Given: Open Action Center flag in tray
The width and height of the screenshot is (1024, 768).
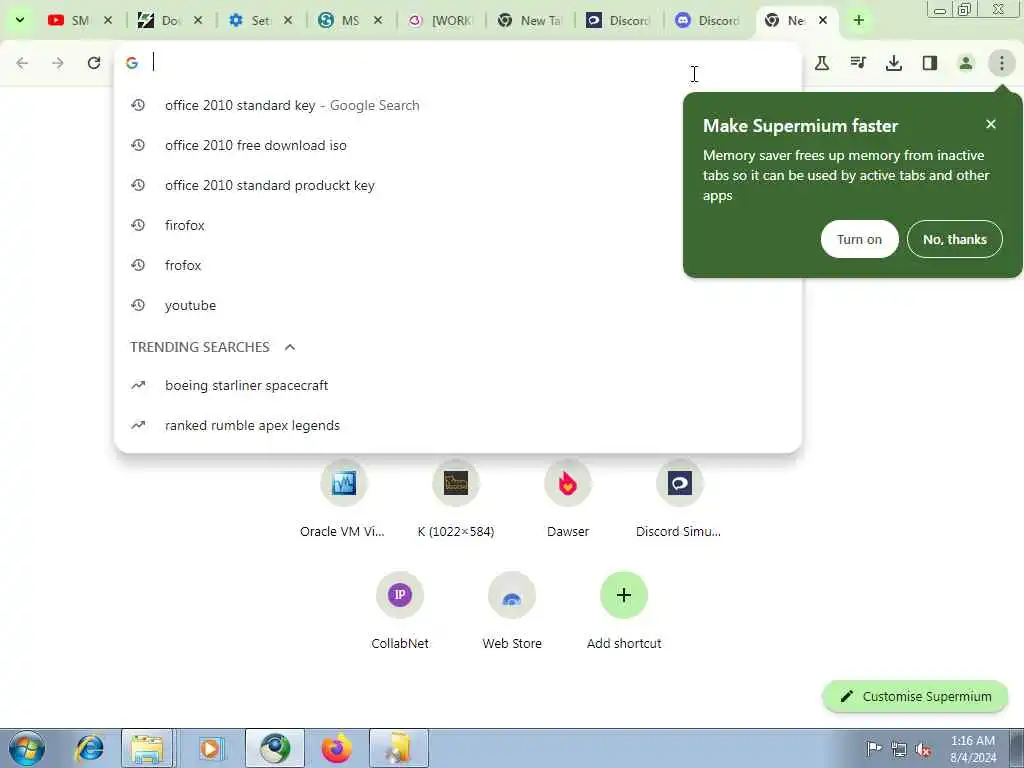Looking at the screenshot, I should pos(874,748).
